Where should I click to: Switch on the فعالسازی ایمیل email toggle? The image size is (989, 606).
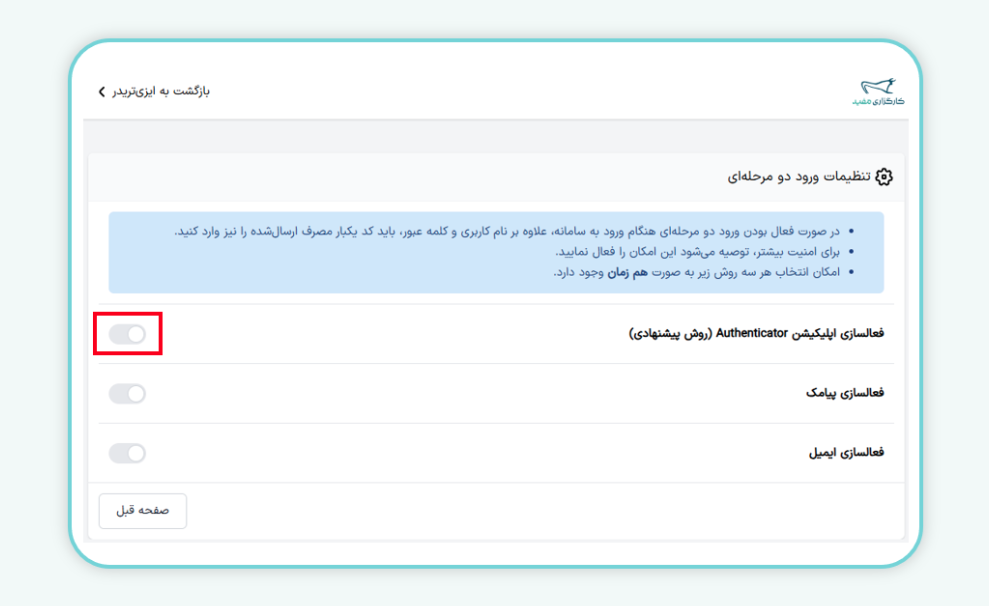click(x=128, y=453)
